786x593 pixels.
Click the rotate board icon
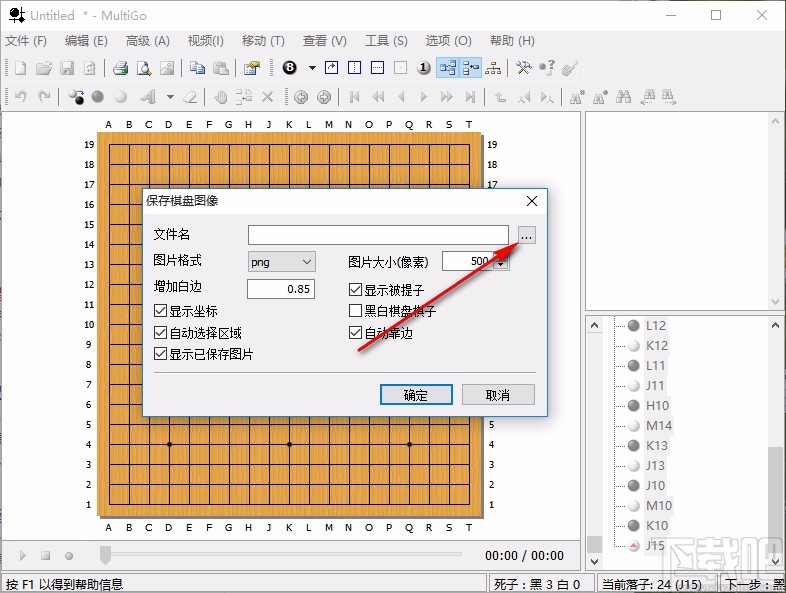[x=331, y=67]
